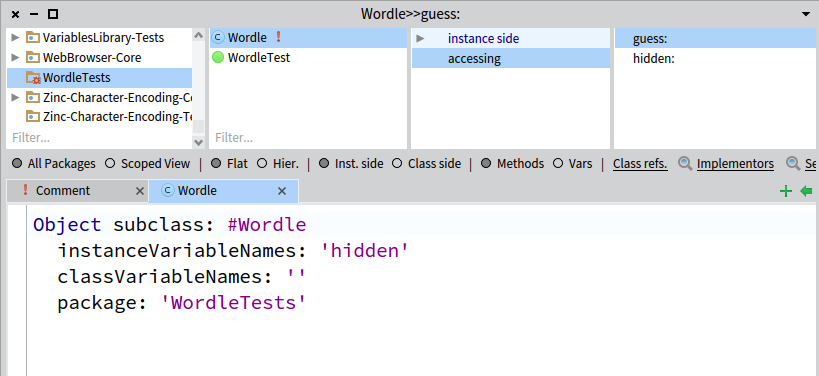Select the Vars radio option
Image resolution: width=819 pixels, height=376 pixels.
coord(558,163)
